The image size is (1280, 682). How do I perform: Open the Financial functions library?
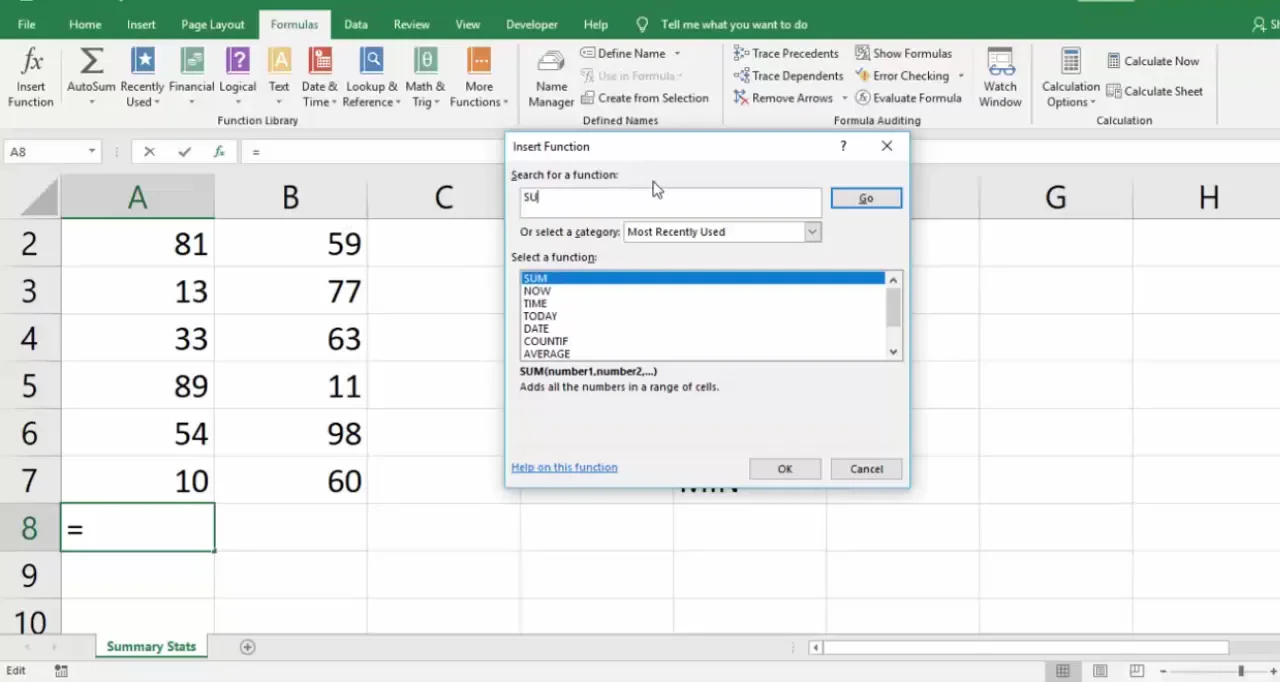pyautogui.click(x=191, y=77)
